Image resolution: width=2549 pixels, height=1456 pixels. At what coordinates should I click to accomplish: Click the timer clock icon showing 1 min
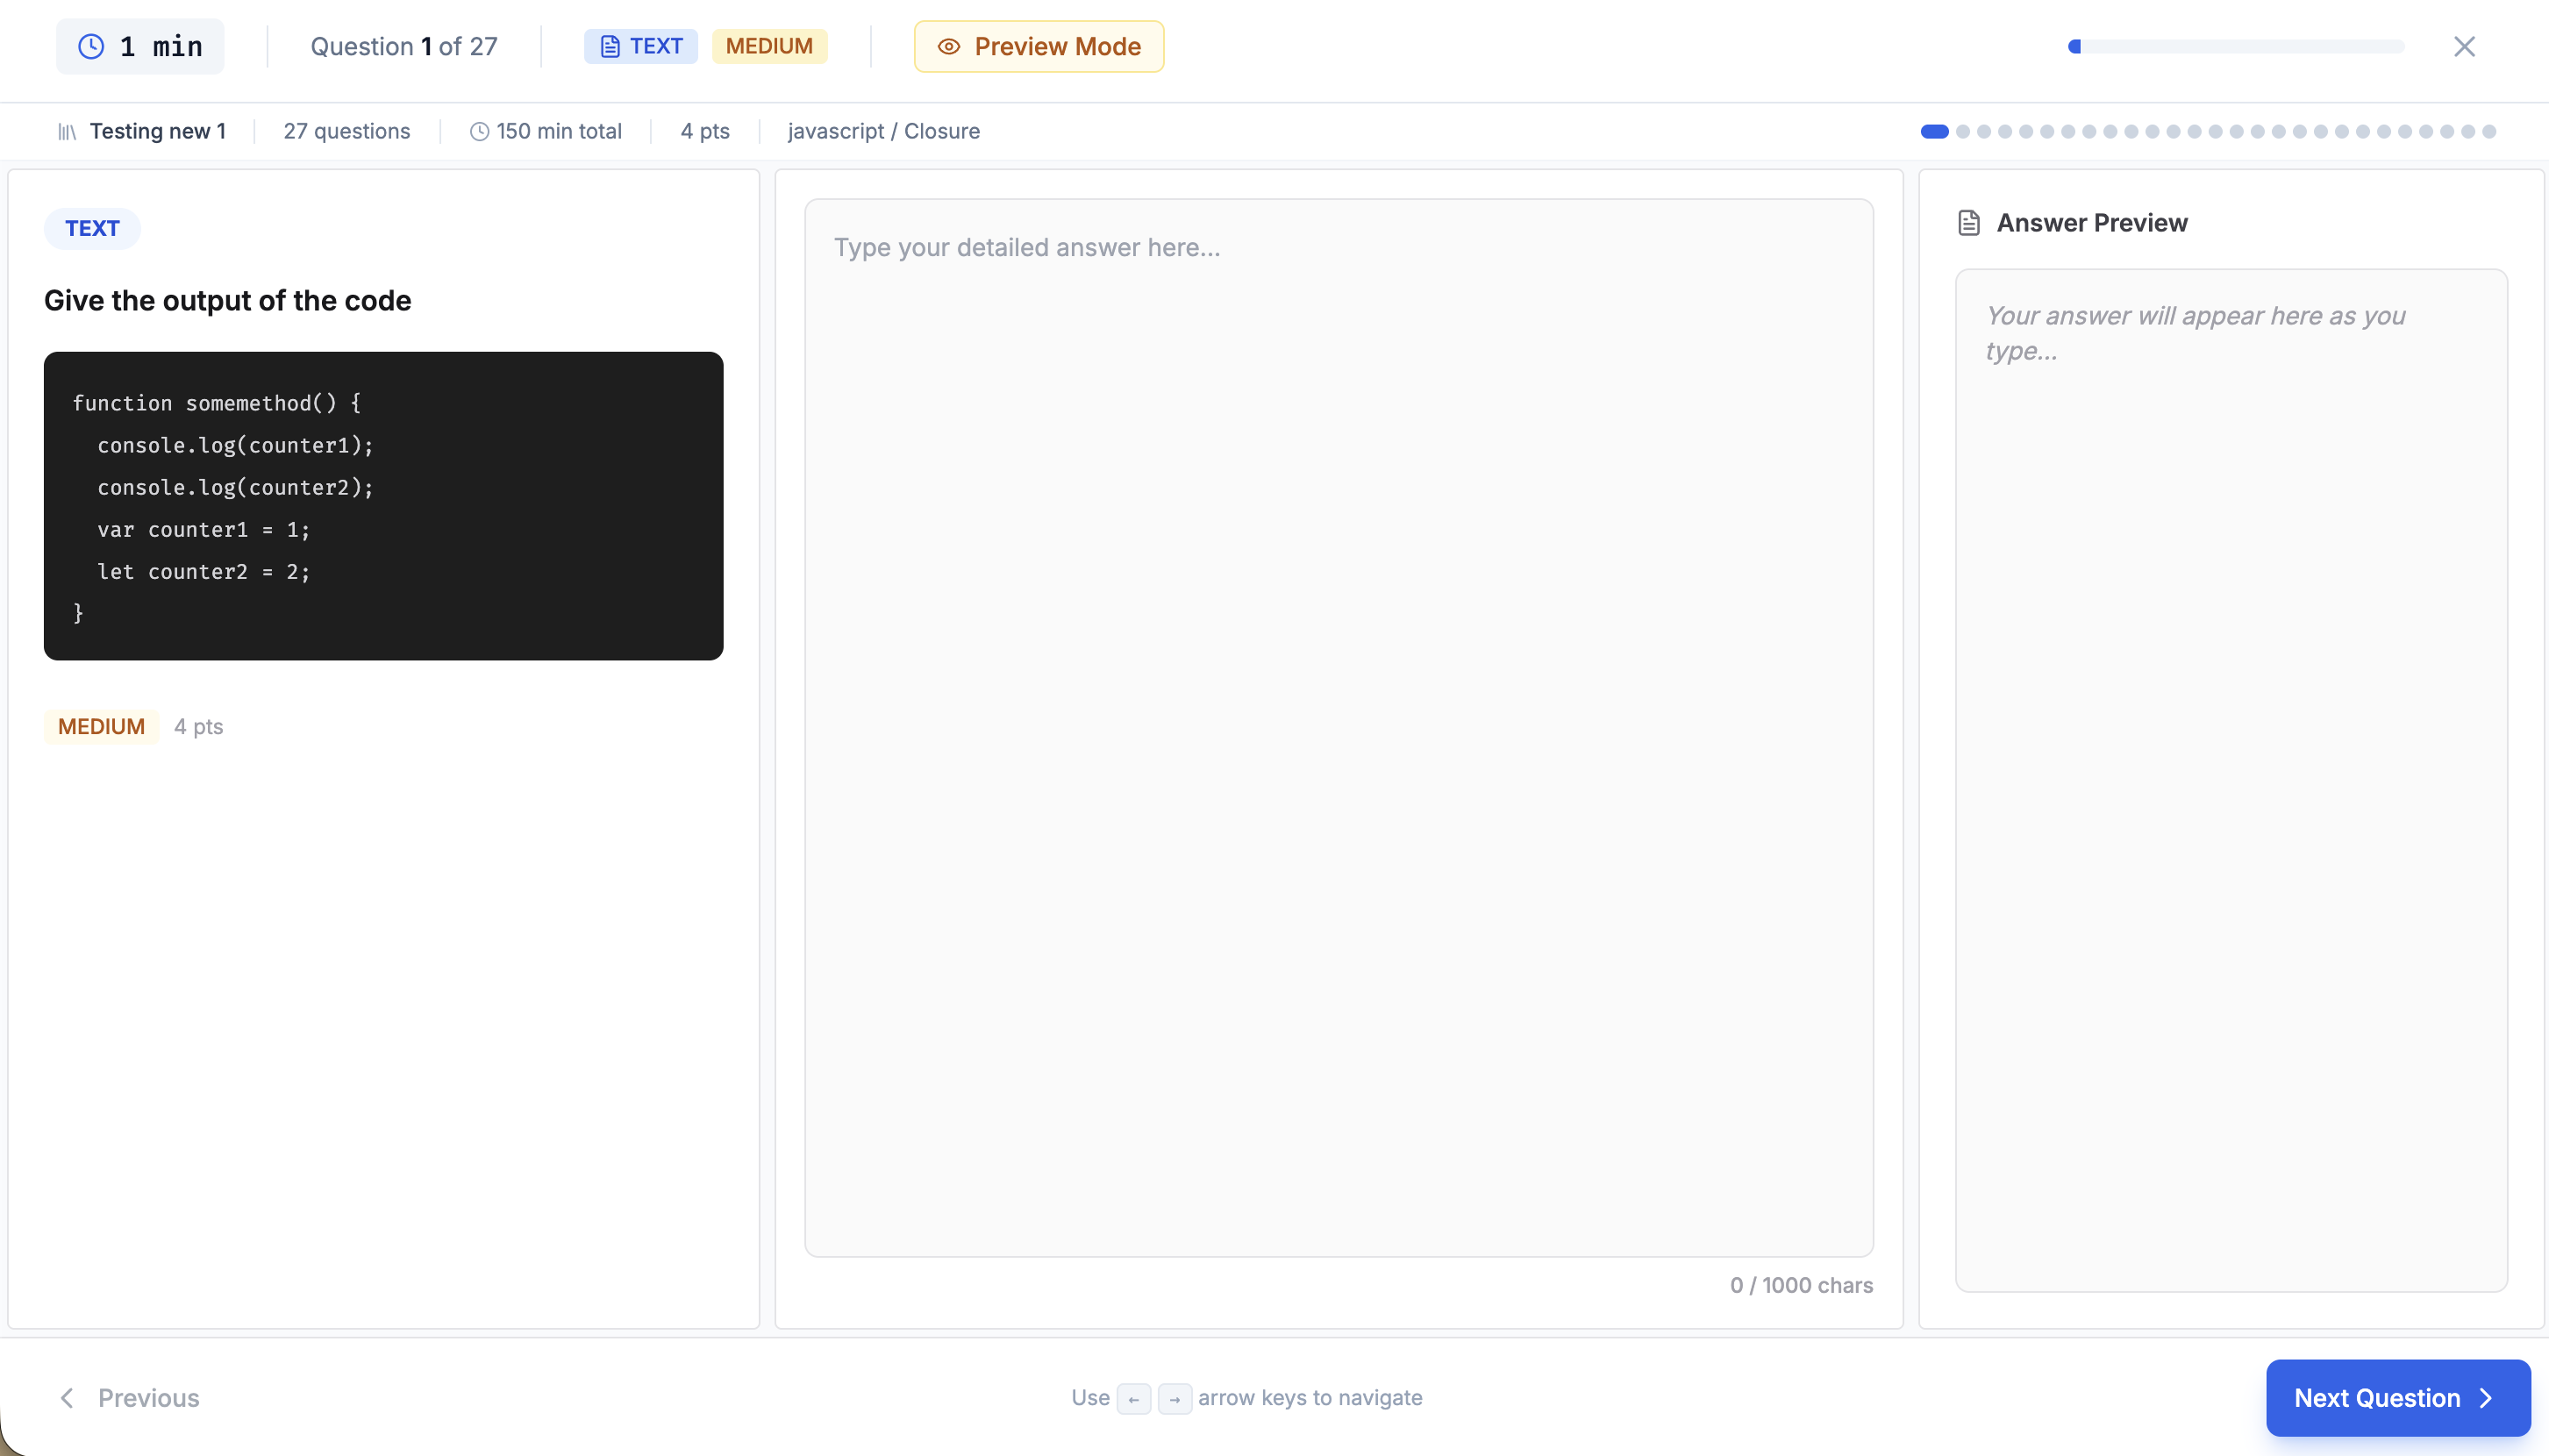click(x=92, y=46)
